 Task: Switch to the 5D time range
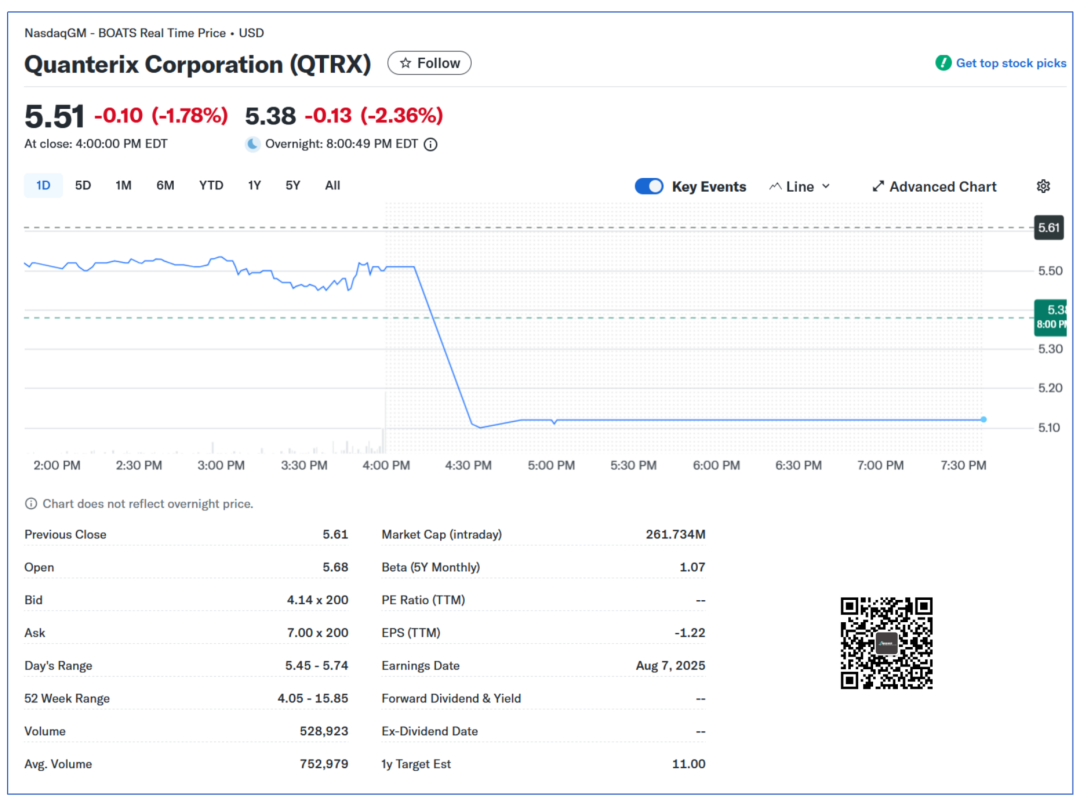(x=83, y=185)
